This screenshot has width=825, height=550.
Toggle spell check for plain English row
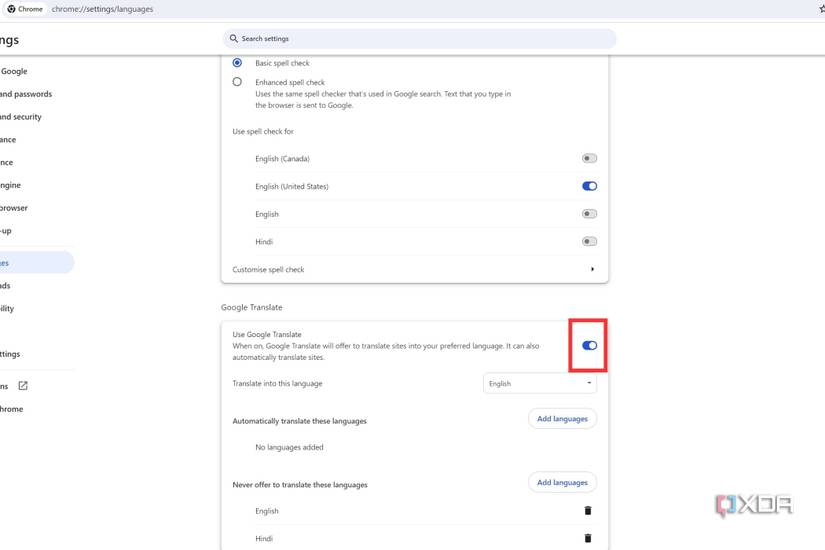(x=589, y=214)
